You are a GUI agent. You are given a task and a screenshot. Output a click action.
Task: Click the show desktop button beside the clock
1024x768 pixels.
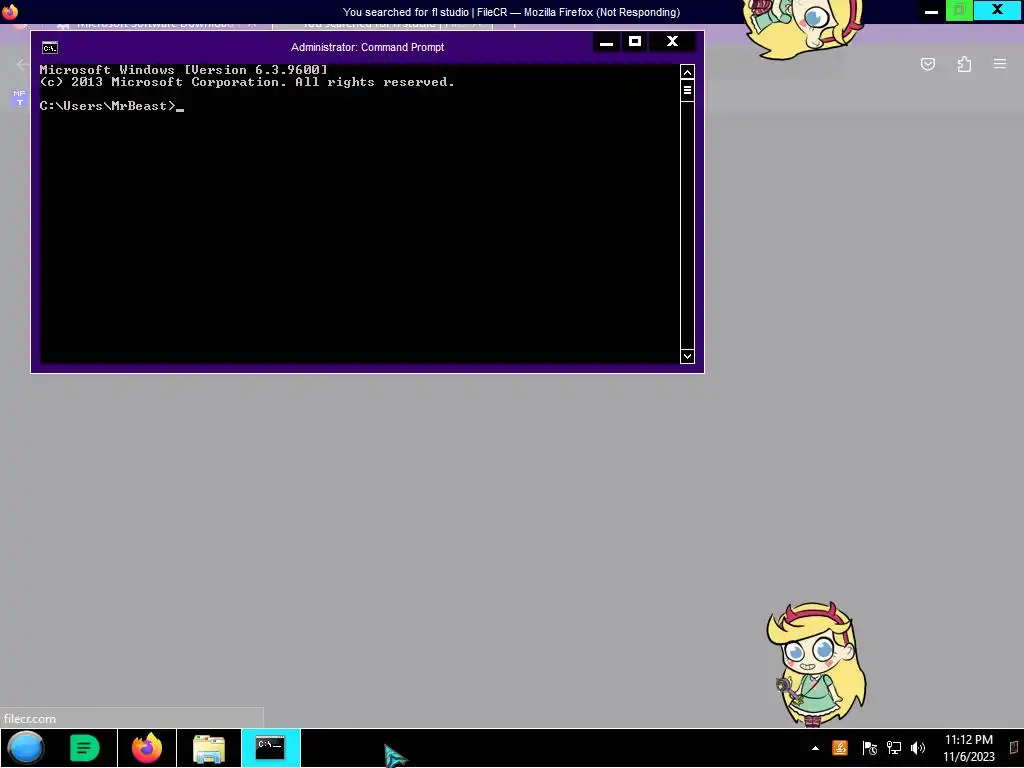[1014, 748]
